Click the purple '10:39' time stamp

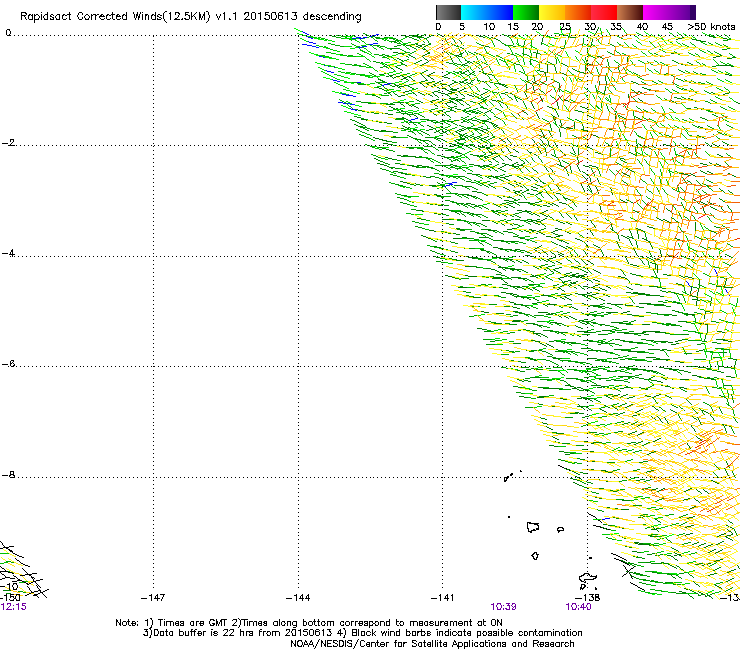point(503,607)
